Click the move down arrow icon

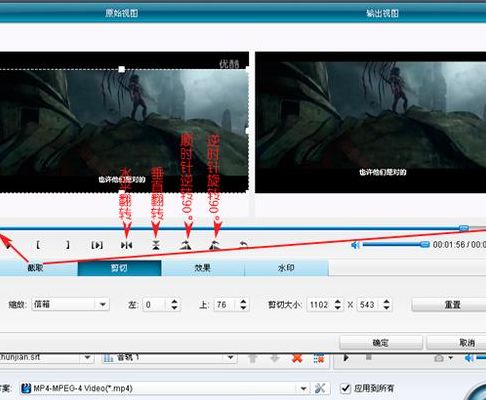275,358
